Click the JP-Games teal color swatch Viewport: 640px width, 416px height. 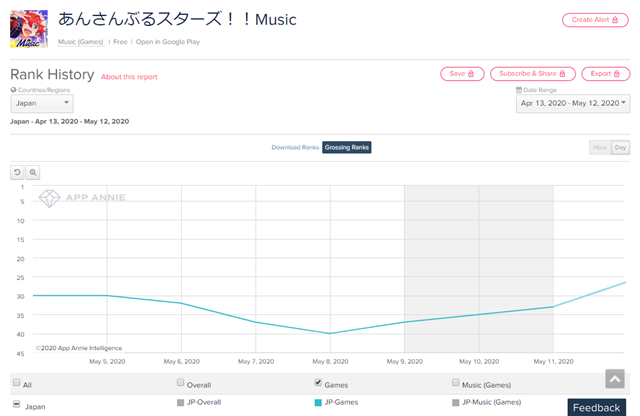pos(318,403)
